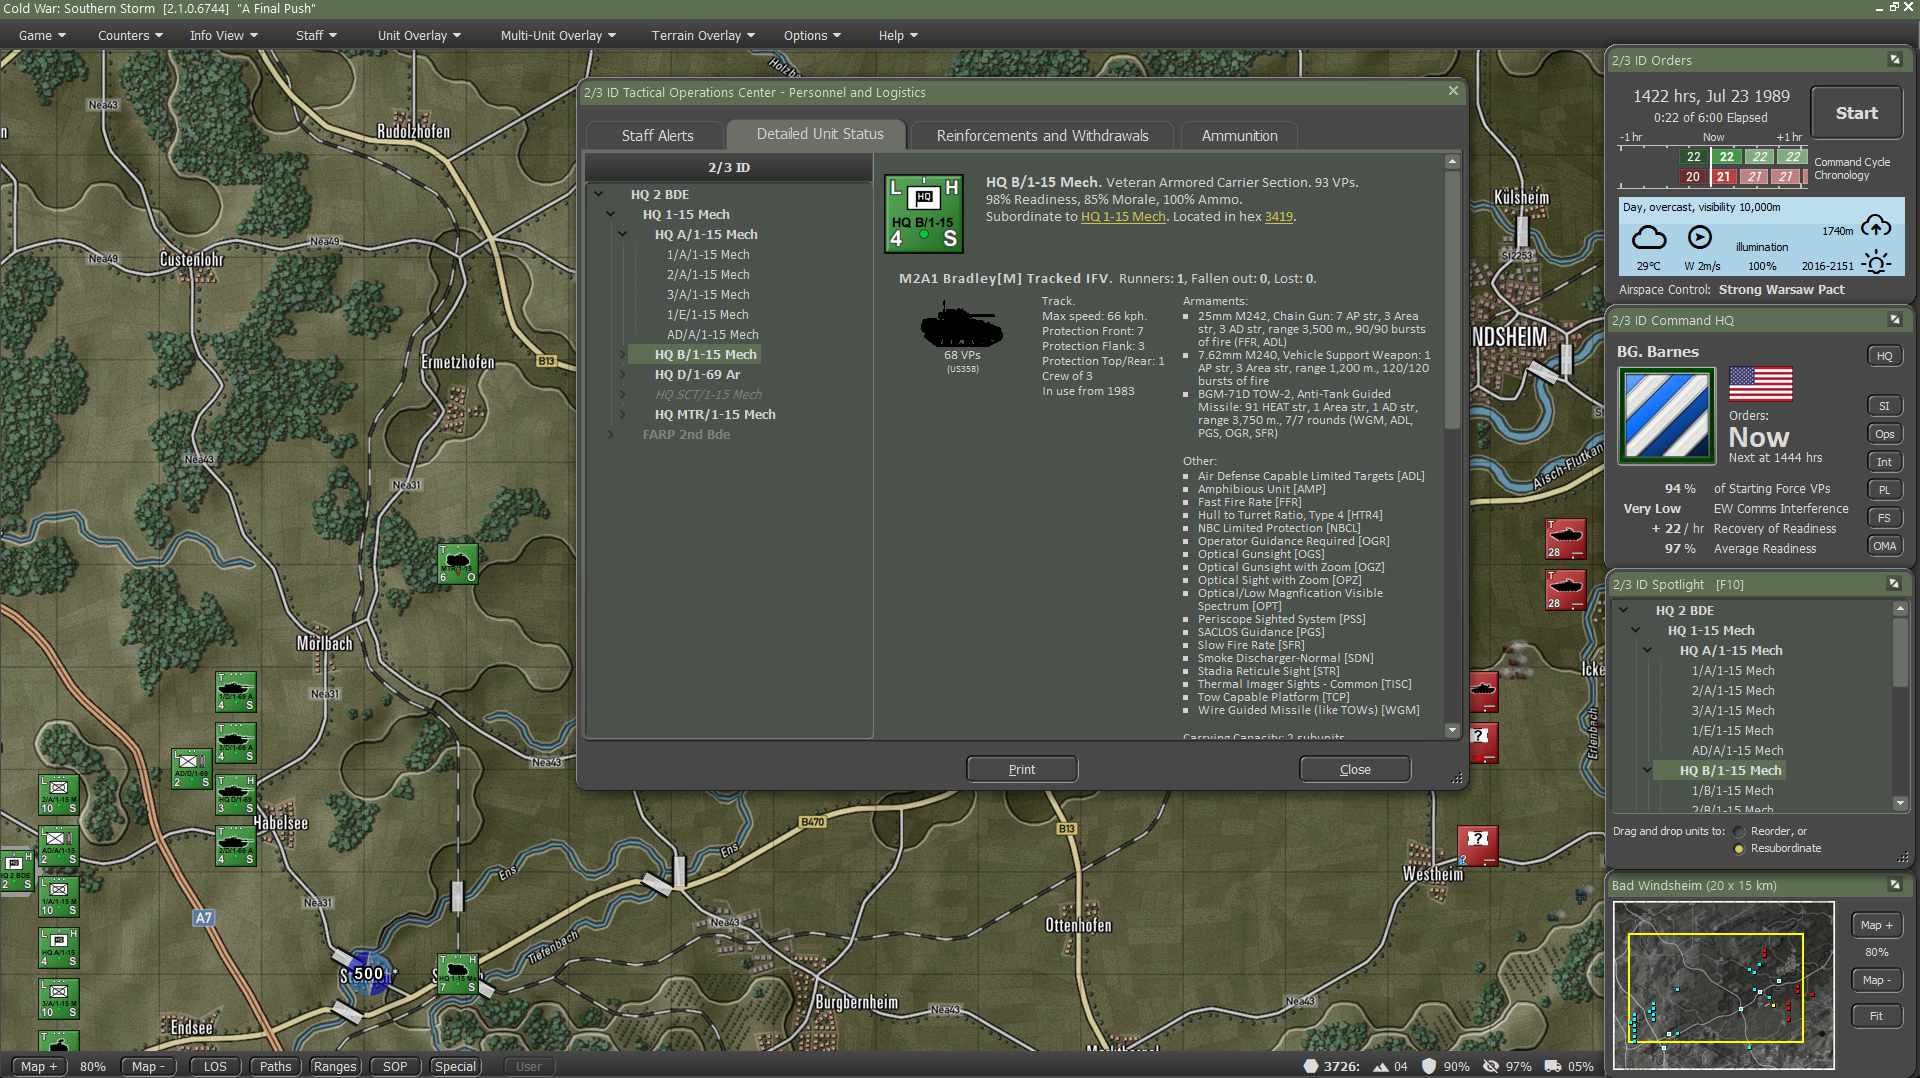
Task: Click the elevation mountain icon in status bar
Action: [1381, 1066]
